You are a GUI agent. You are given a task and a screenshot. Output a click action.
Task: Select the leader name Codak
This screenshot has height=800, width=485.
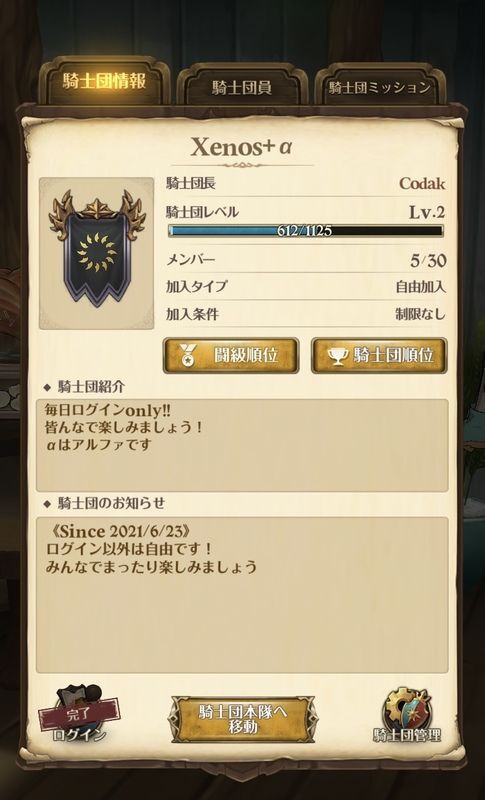(x=422, y=183)
